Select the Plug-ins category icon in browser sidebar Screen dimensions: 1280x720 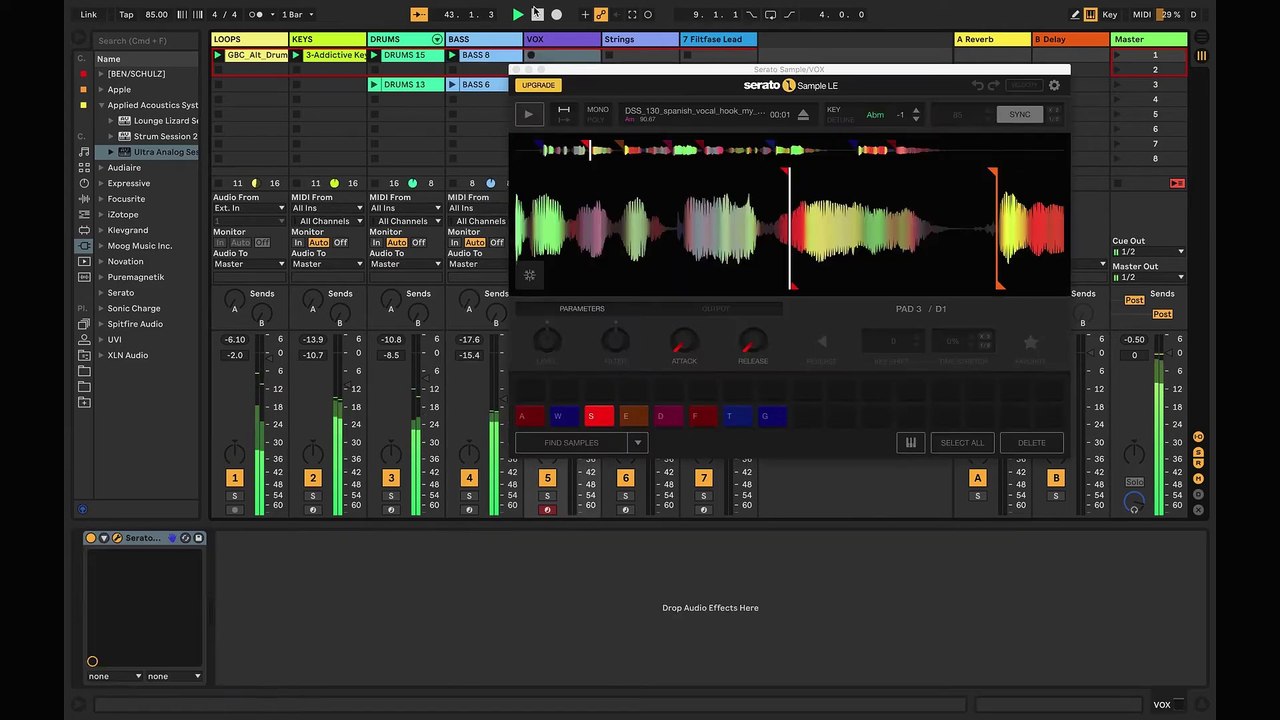[84, 246]
